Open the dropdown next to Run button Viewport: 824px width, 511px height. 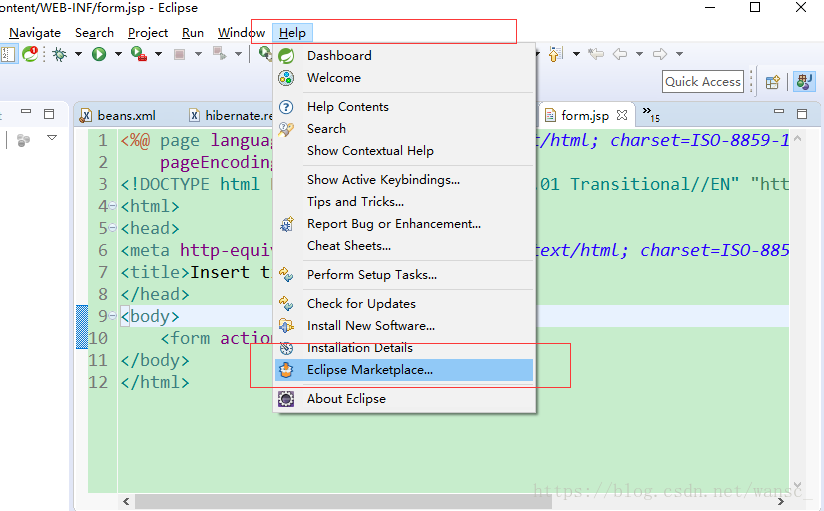coord(118,54)
